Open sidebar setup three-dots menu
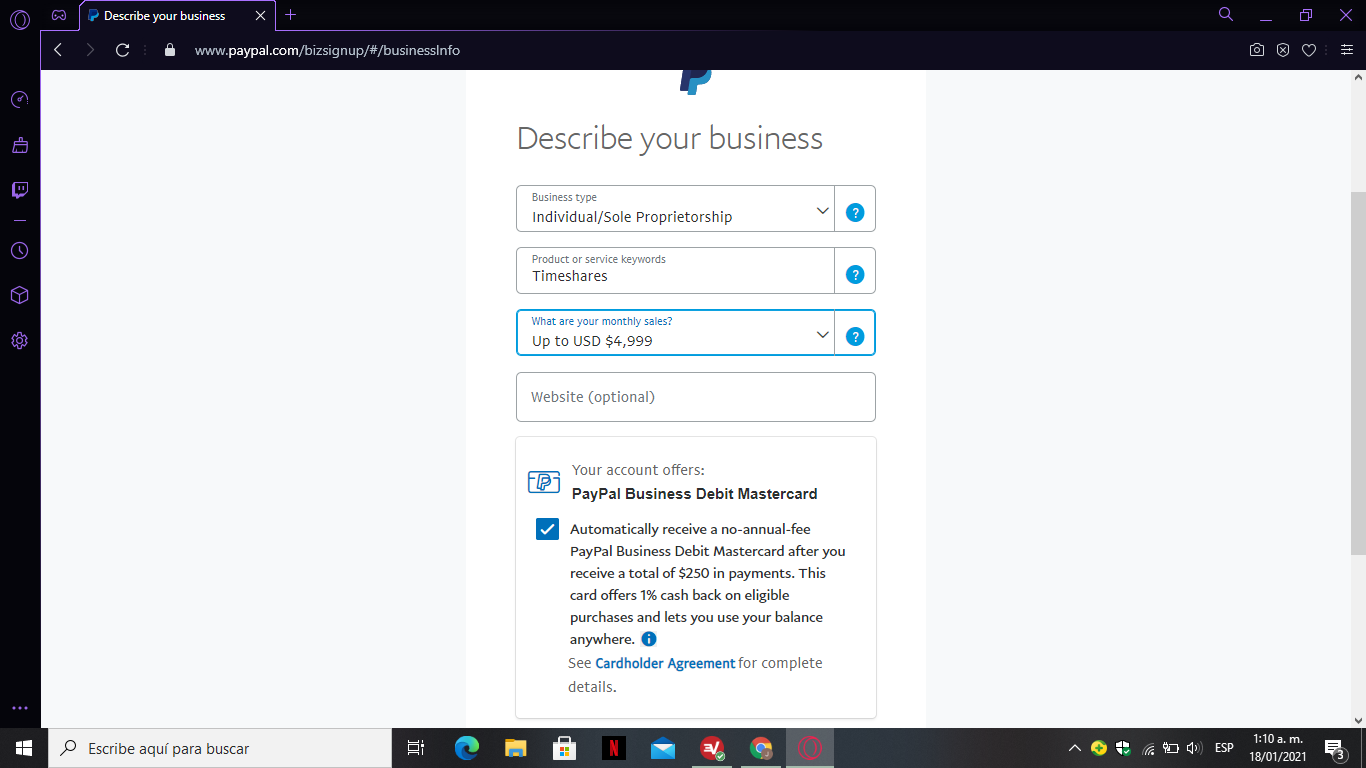1366x768 pixels. [x=20, y=708]
